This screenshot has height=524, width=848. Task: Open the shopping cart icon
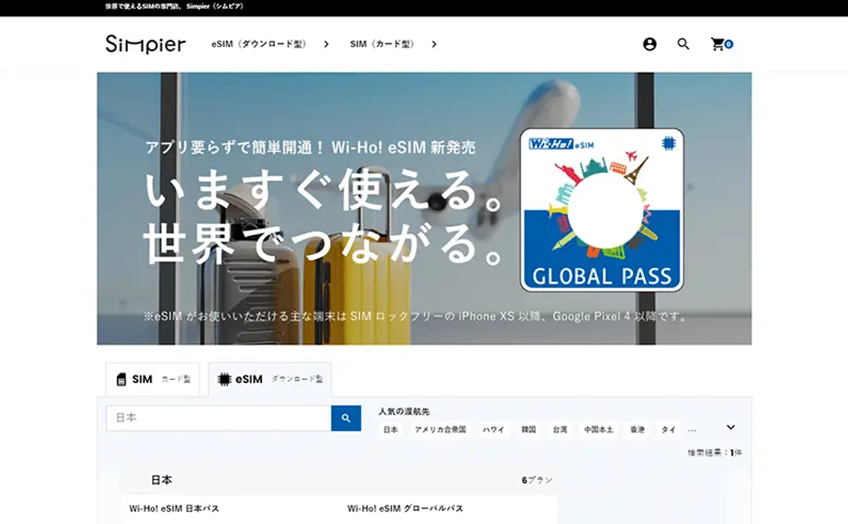tap(718, 44)
